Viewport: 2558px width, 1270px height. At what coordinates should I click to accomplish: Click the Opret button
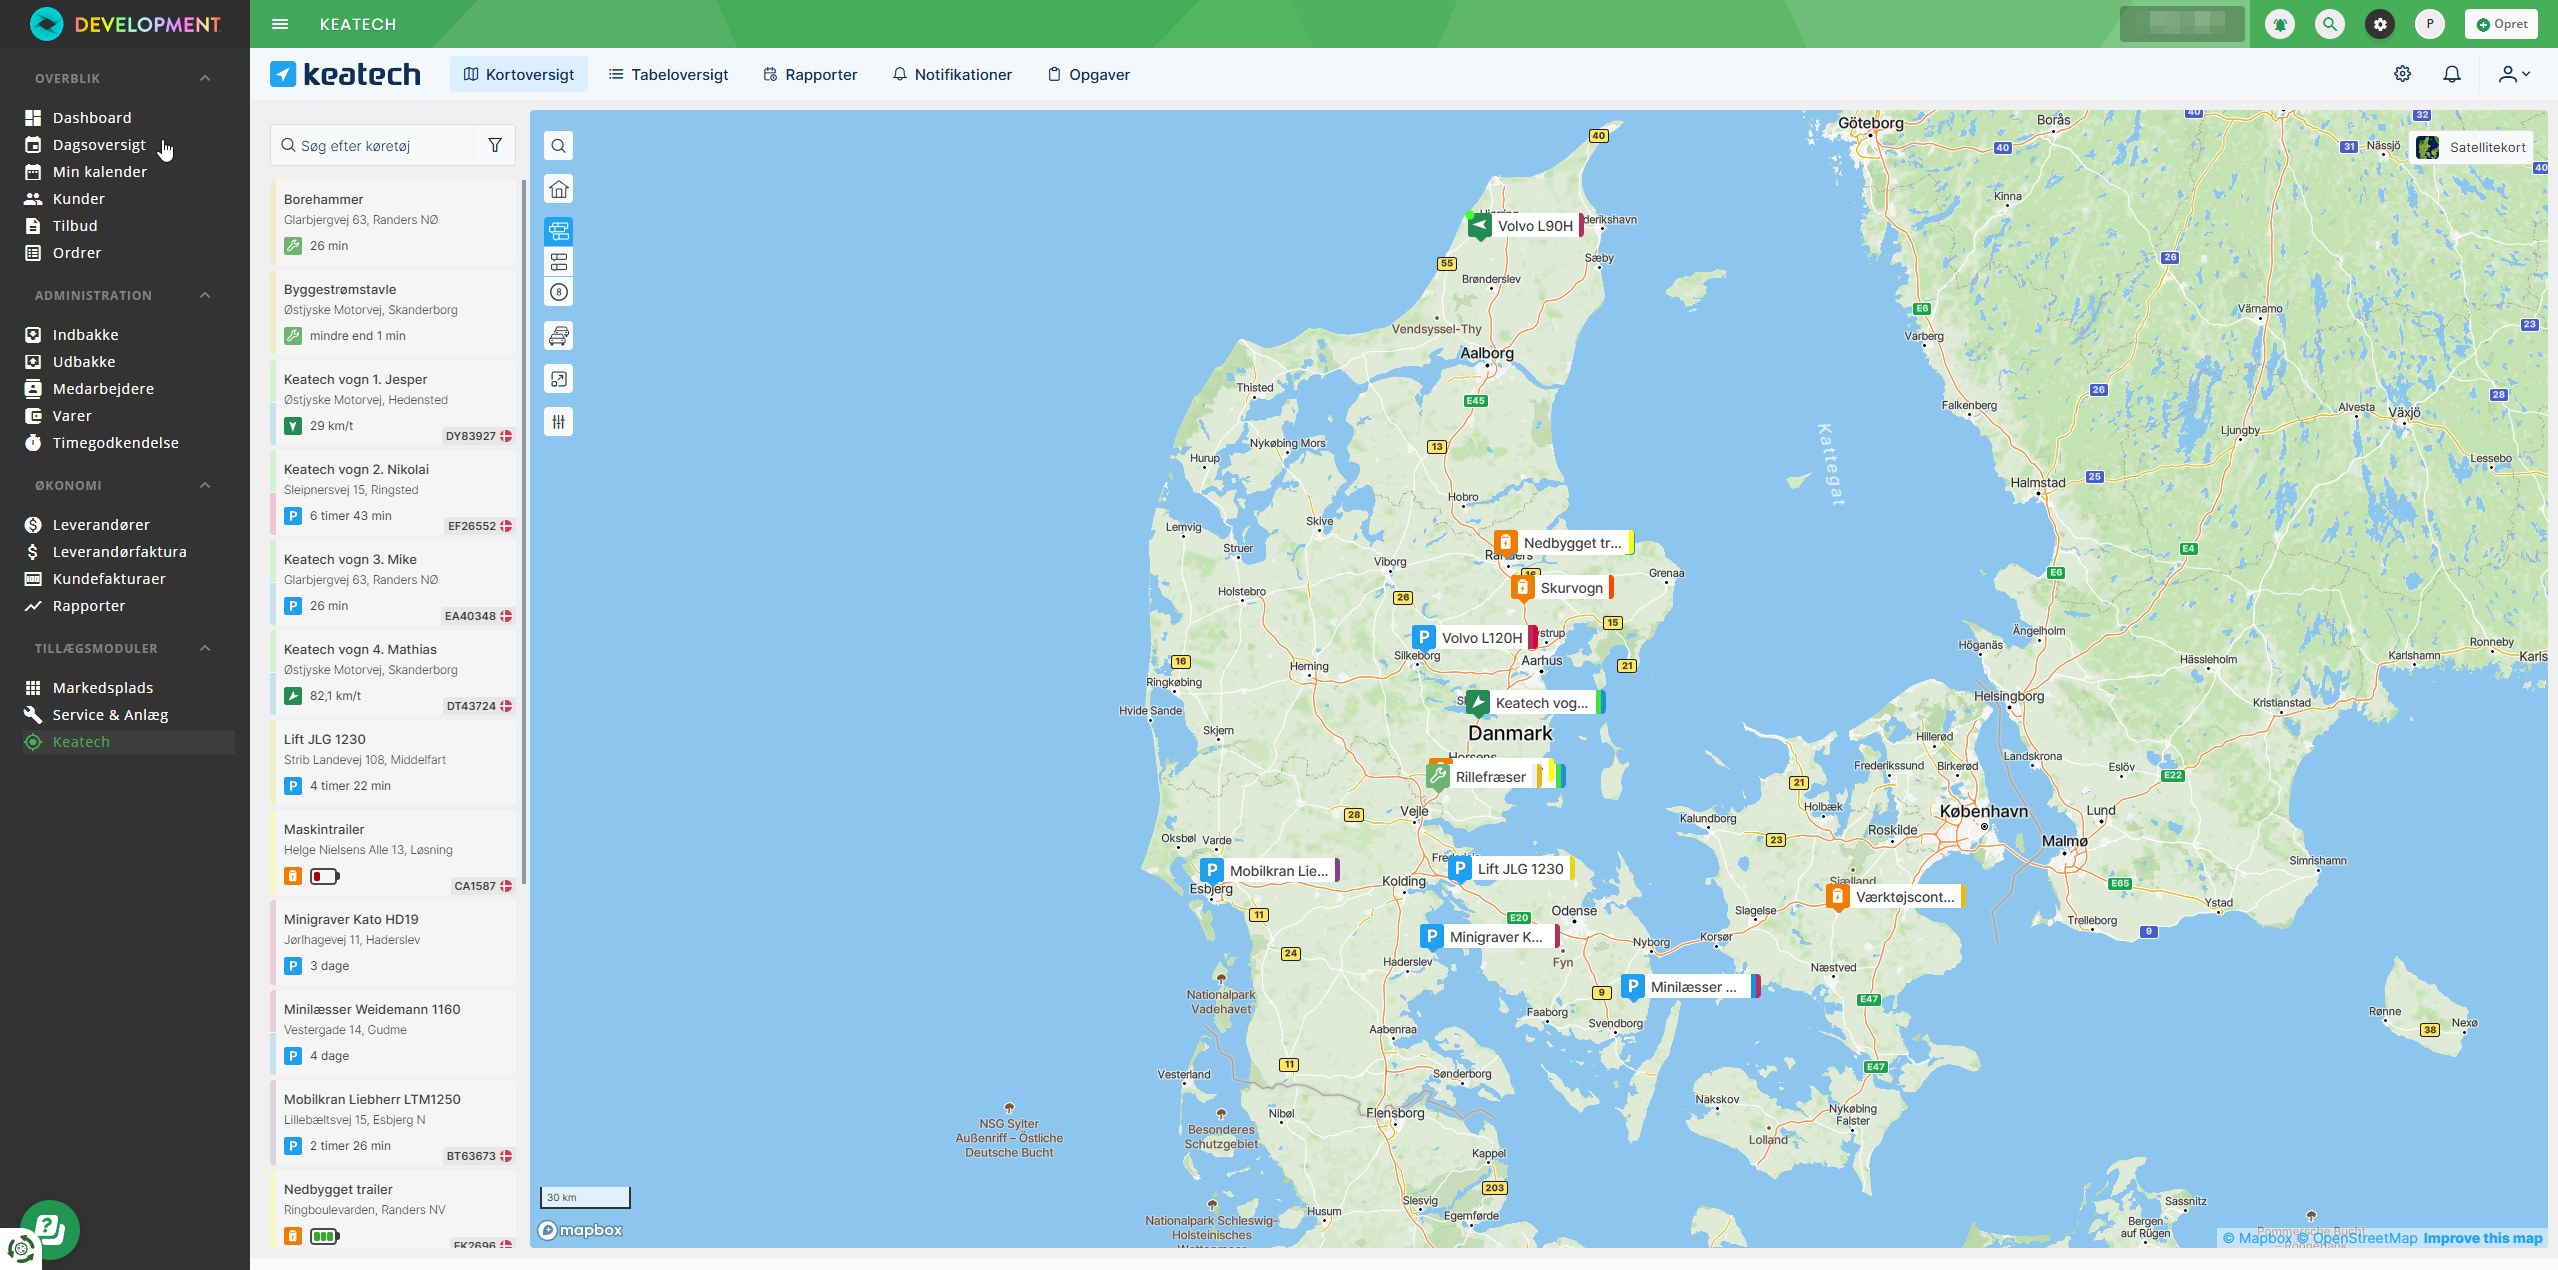coord(2502,24)
